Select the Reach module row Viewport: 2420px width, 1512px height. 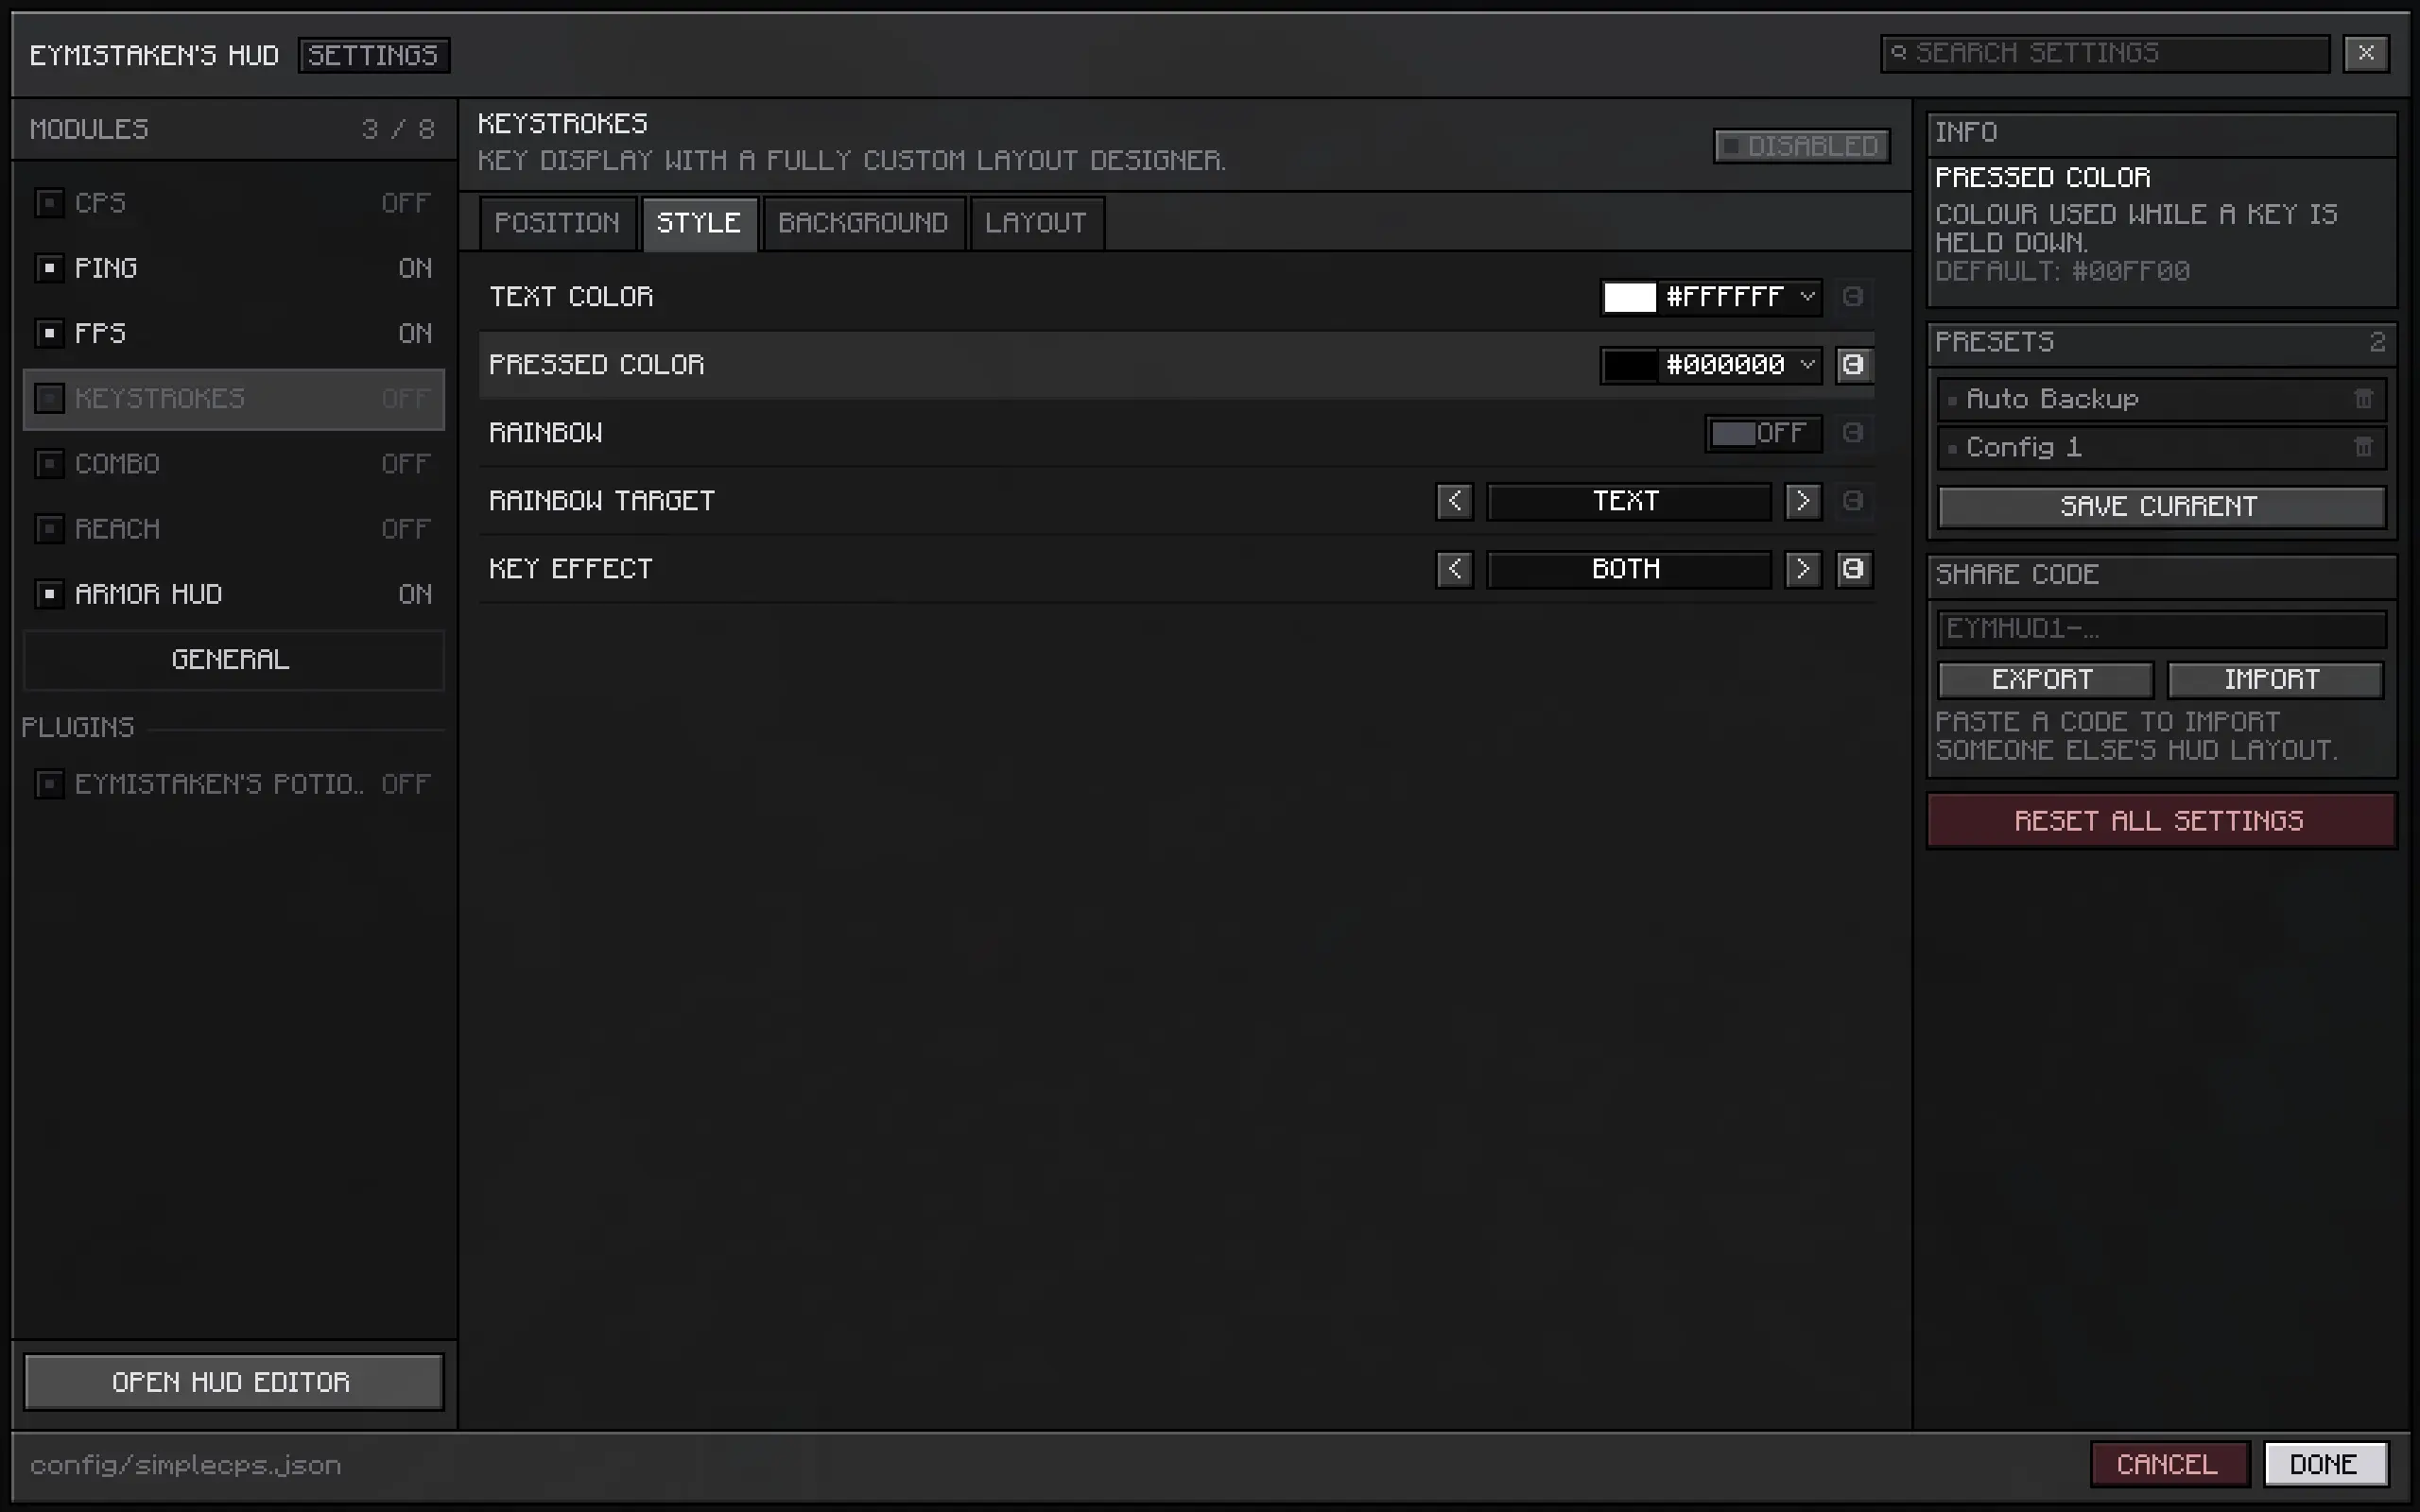(x=233, y=528)
